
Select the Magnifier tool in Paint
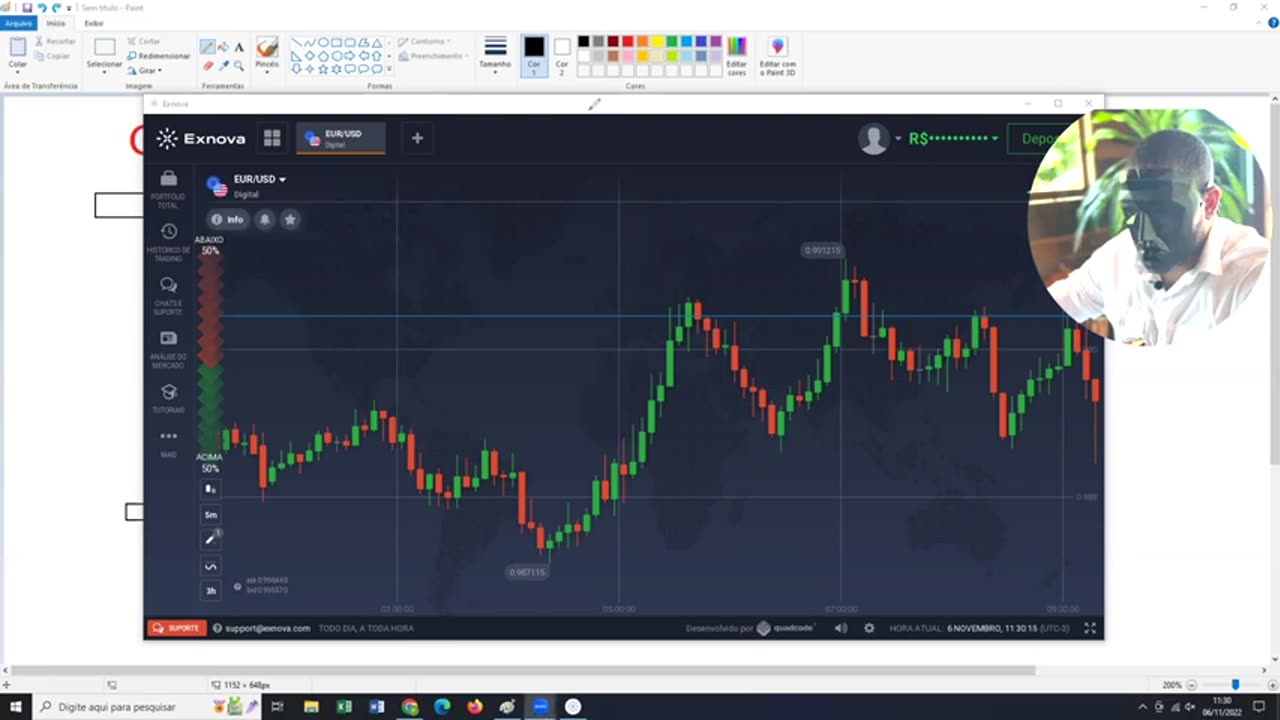(x=239, y=65)
